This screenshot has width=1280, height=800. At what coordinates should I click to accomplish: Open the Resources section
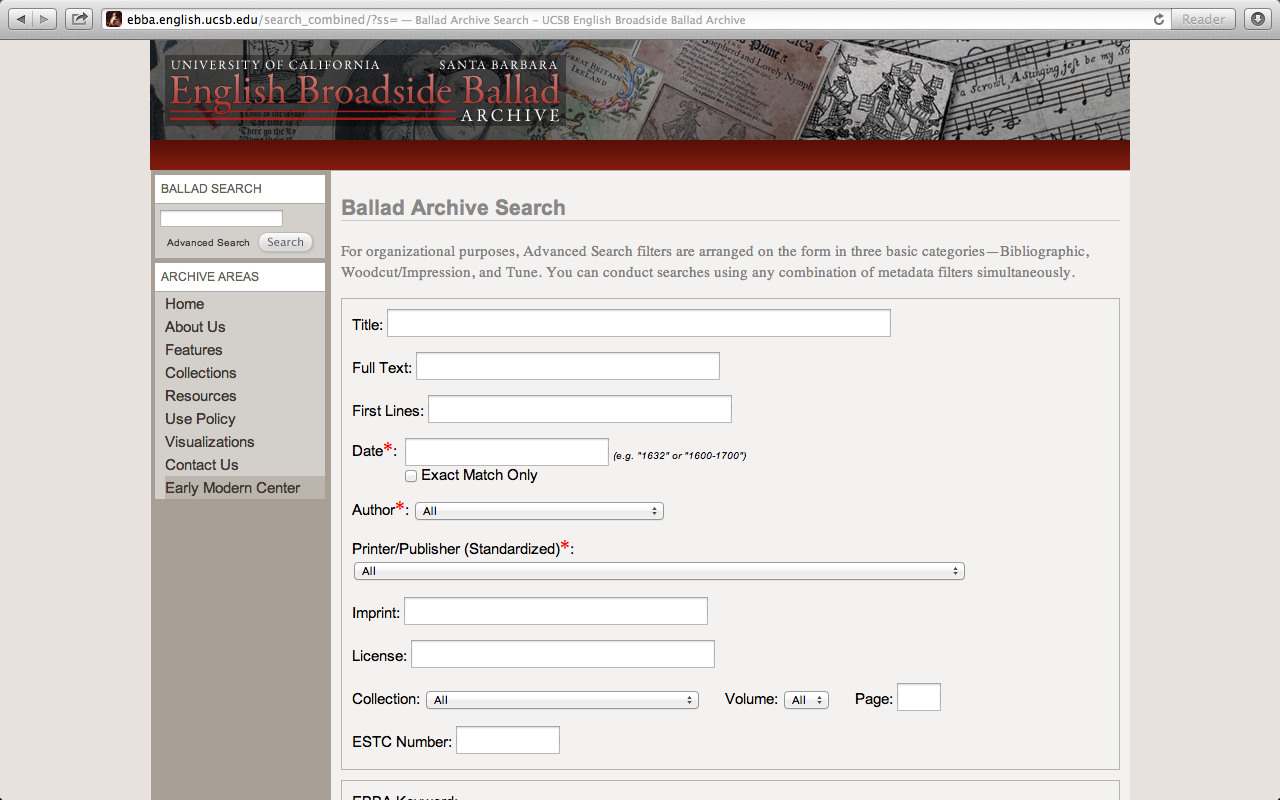(x=201, y=396)
